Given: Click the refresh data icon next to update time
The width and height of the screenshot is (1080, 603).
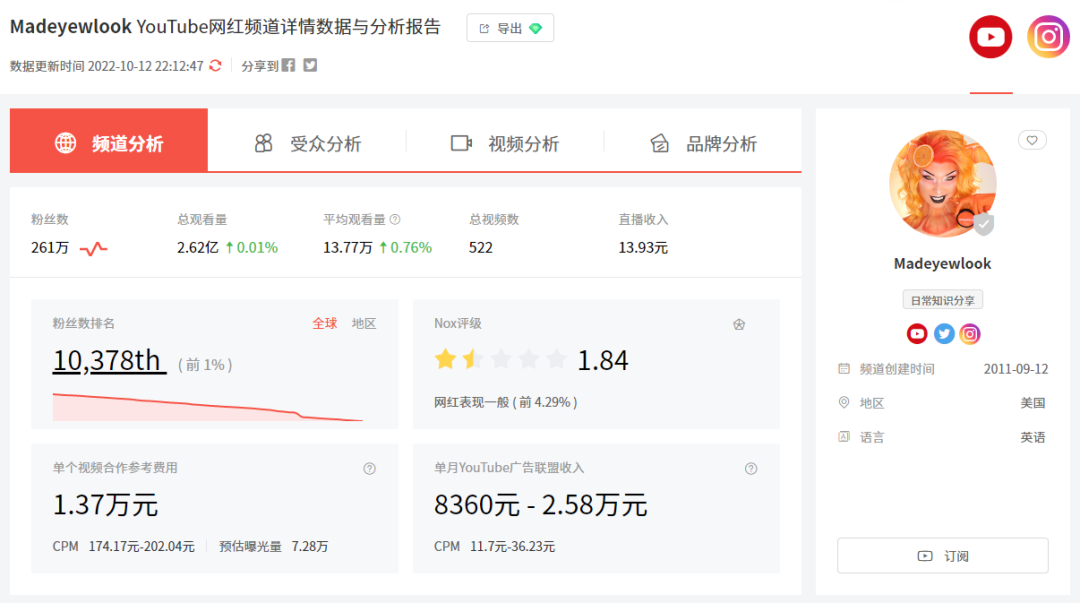Looking at the screenshot, I should pyautogui.click(x=216, y=65).
